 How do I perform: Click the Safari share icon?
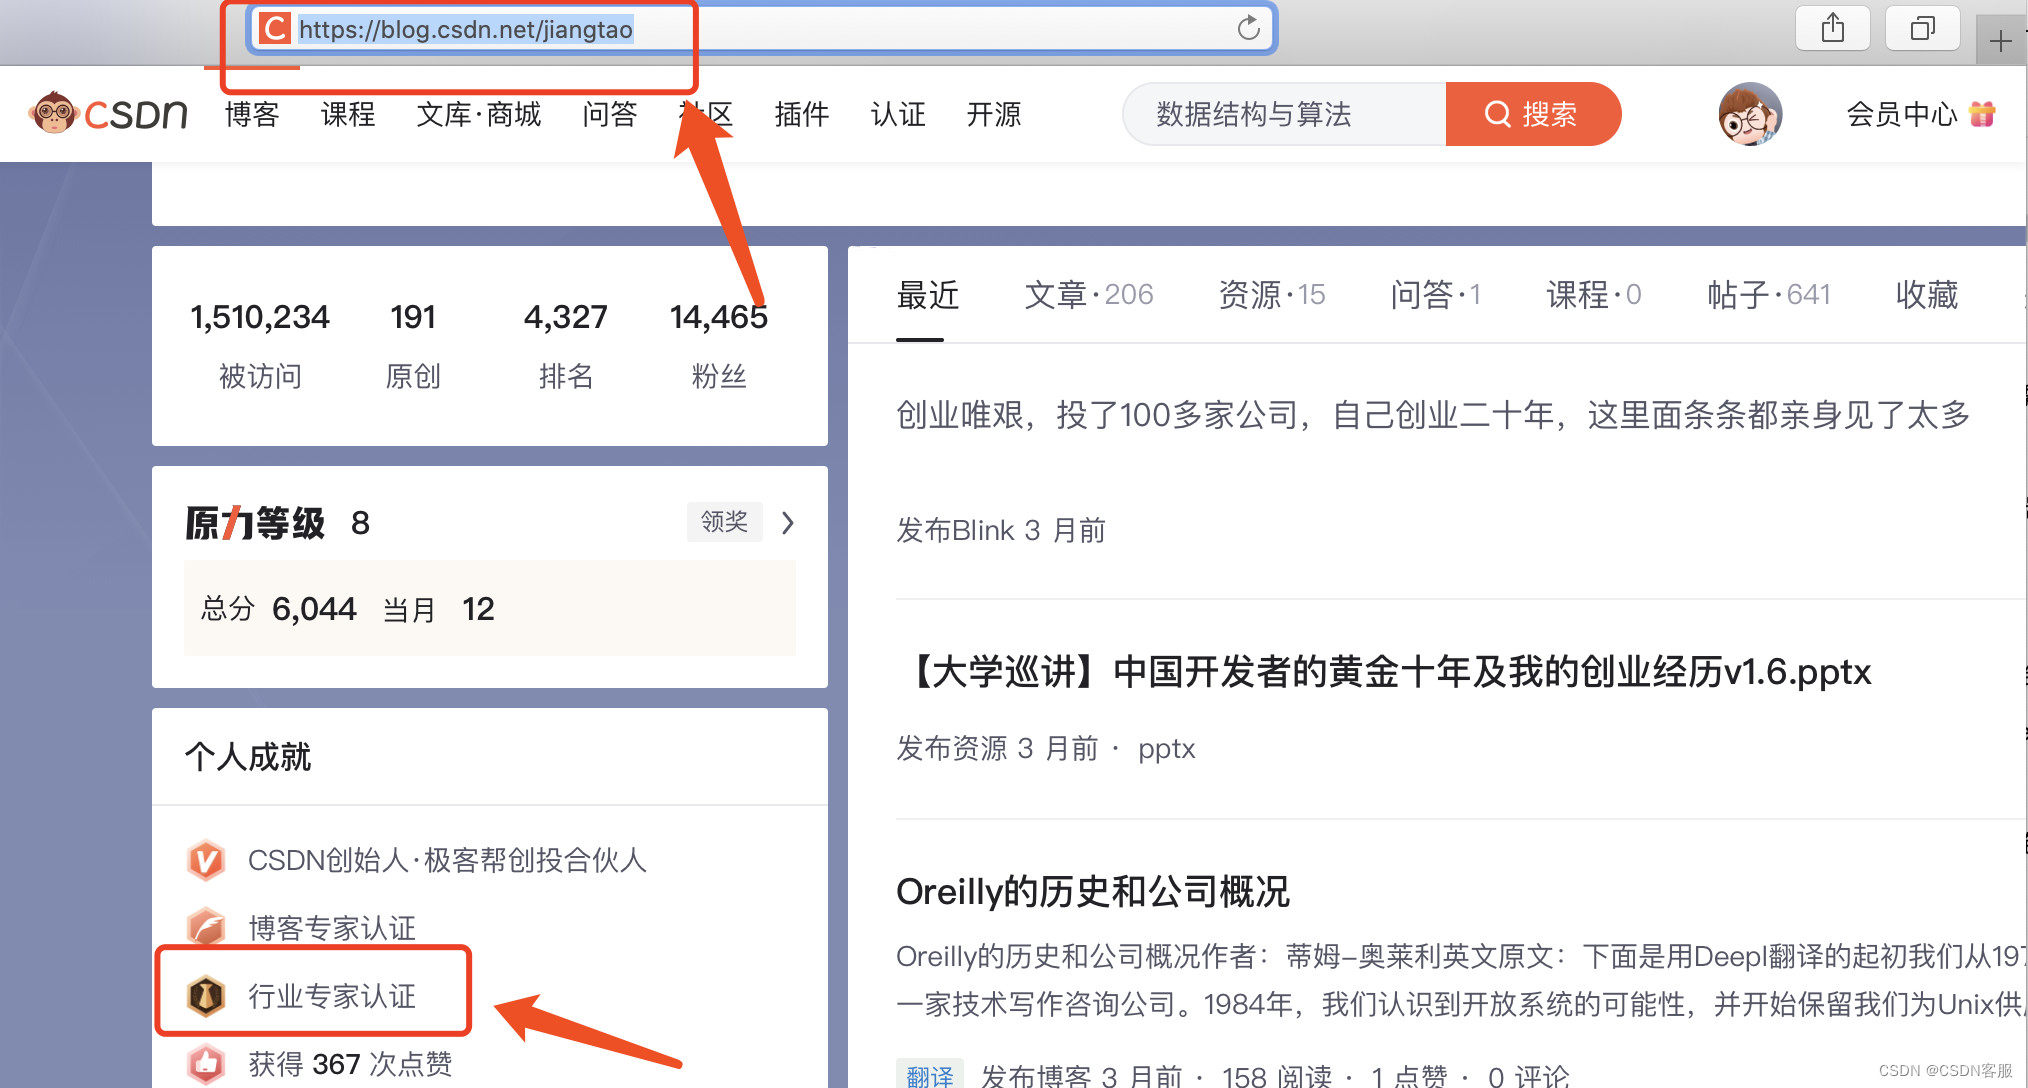(1832, 28)
